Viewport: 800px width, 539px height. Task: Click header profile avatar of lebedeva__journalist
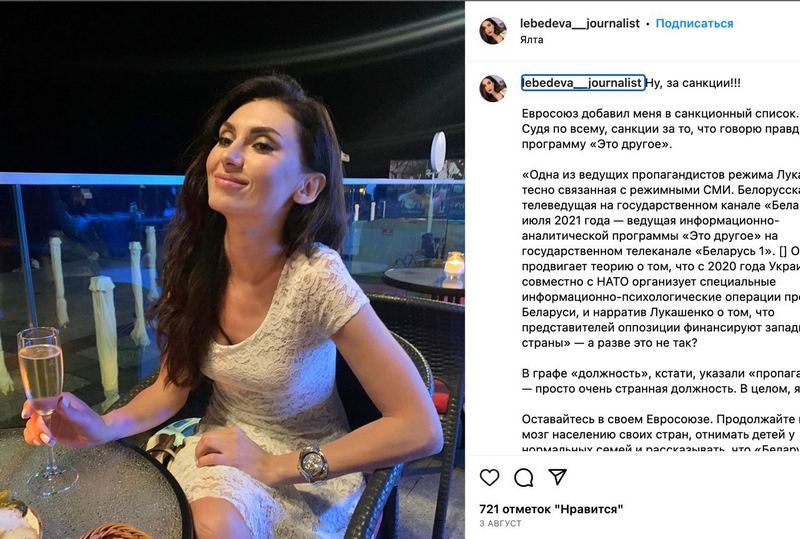[493, 31]
